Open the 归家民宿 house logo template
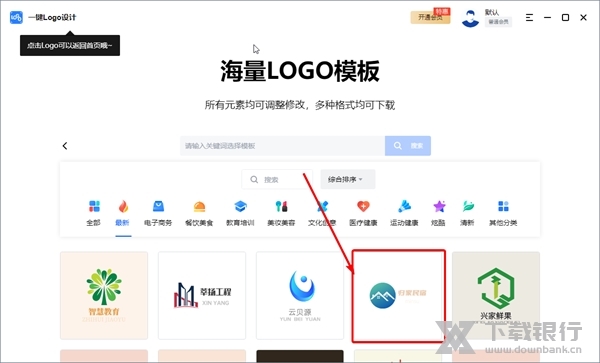 tap(398, 295)
